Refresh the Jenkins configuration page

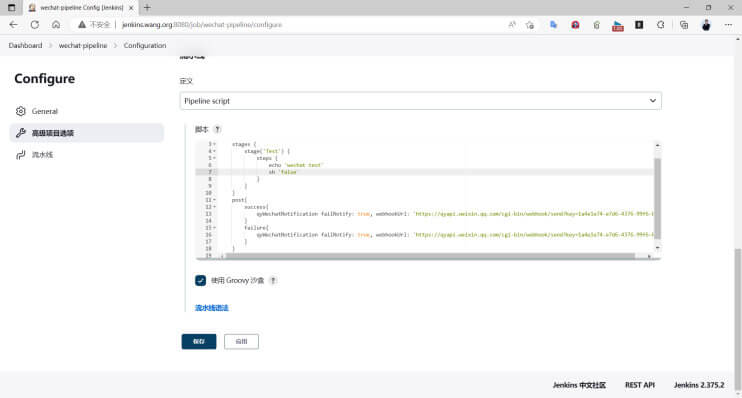(x=35, y=25)
